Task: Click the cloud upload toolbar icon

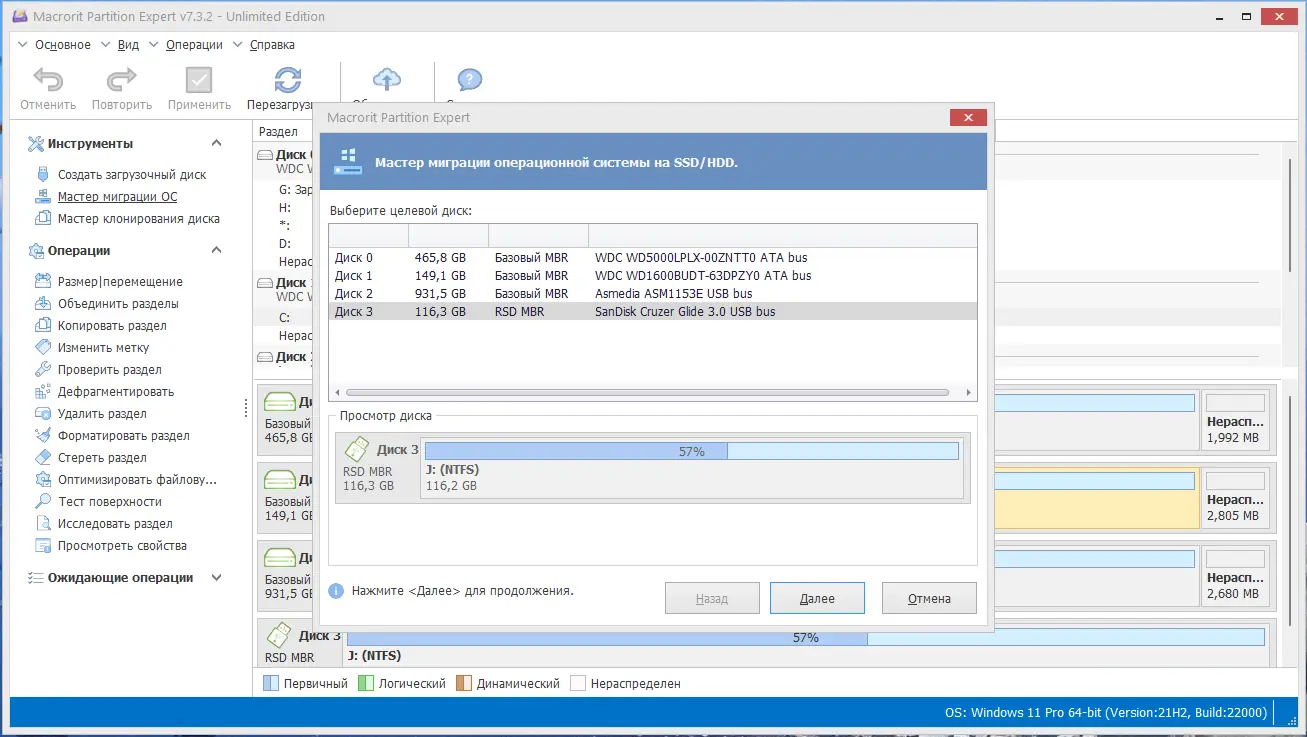Action: pyautogui.click(x=386, y=80)
